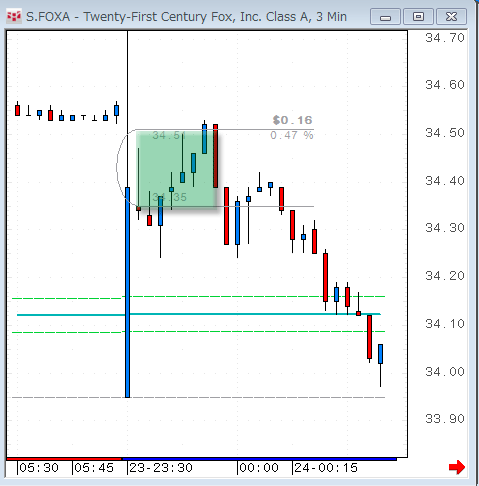Viewport: 479px width, 486px height.
Task: Click the blue session bar on time axis
Action: pos(259,459)
